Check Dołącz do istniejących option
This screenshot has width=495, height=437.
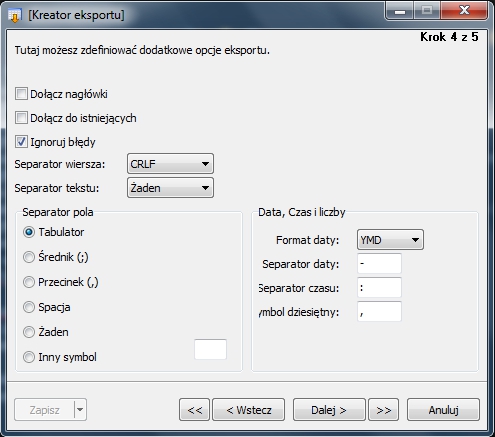[21, 118]
